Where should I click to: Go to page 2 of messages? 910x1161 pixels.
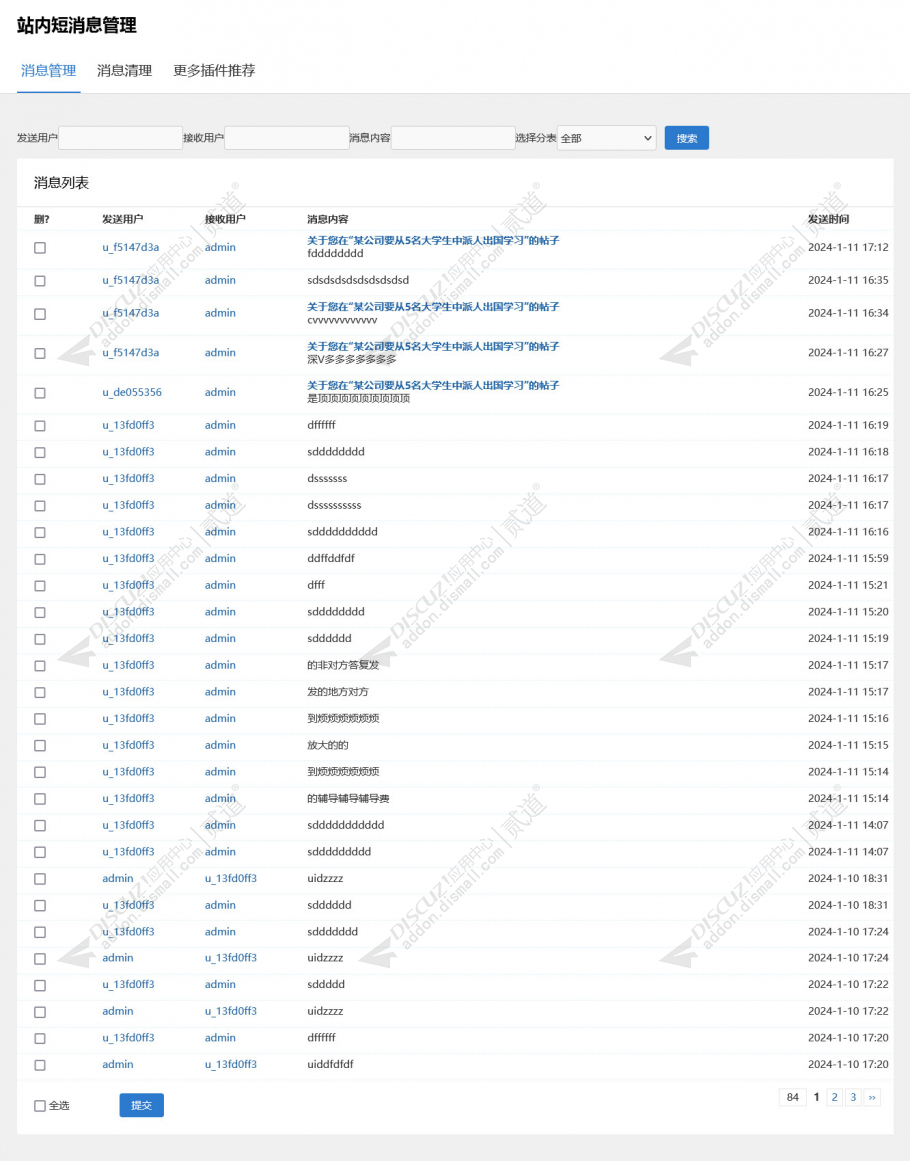(x=834, y=1097)
